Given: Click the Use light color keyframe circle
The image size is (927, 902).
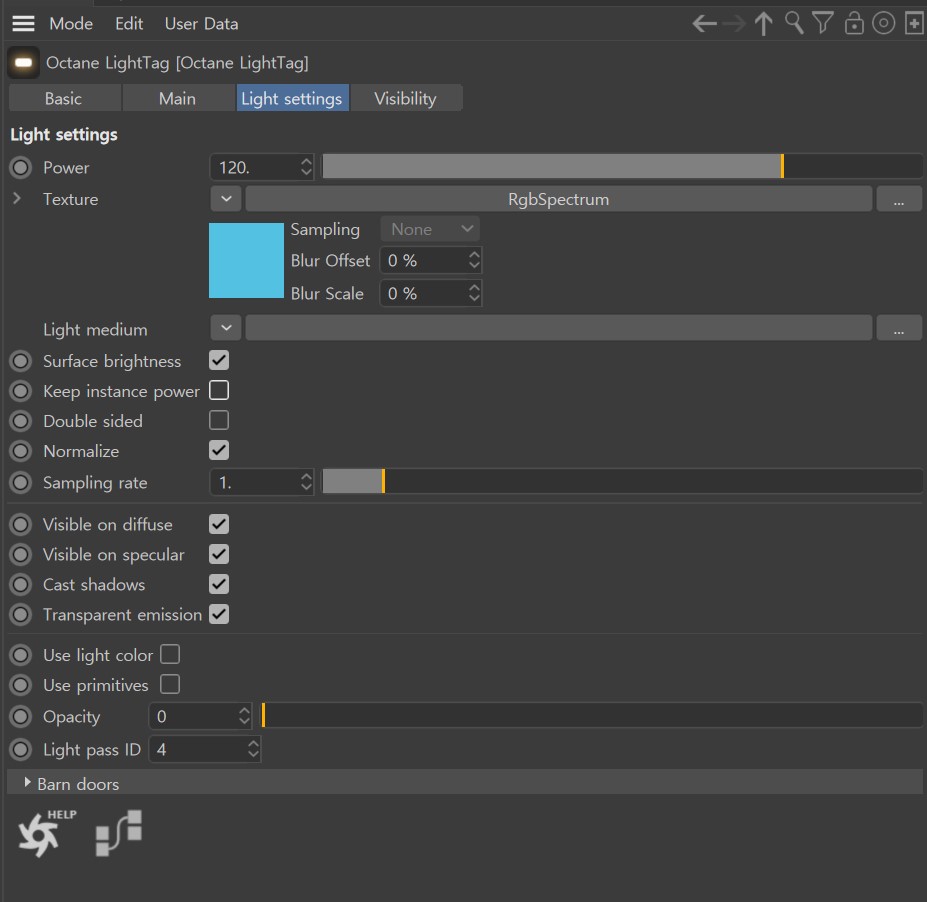Looking at the screenshot, I should 21,655.
